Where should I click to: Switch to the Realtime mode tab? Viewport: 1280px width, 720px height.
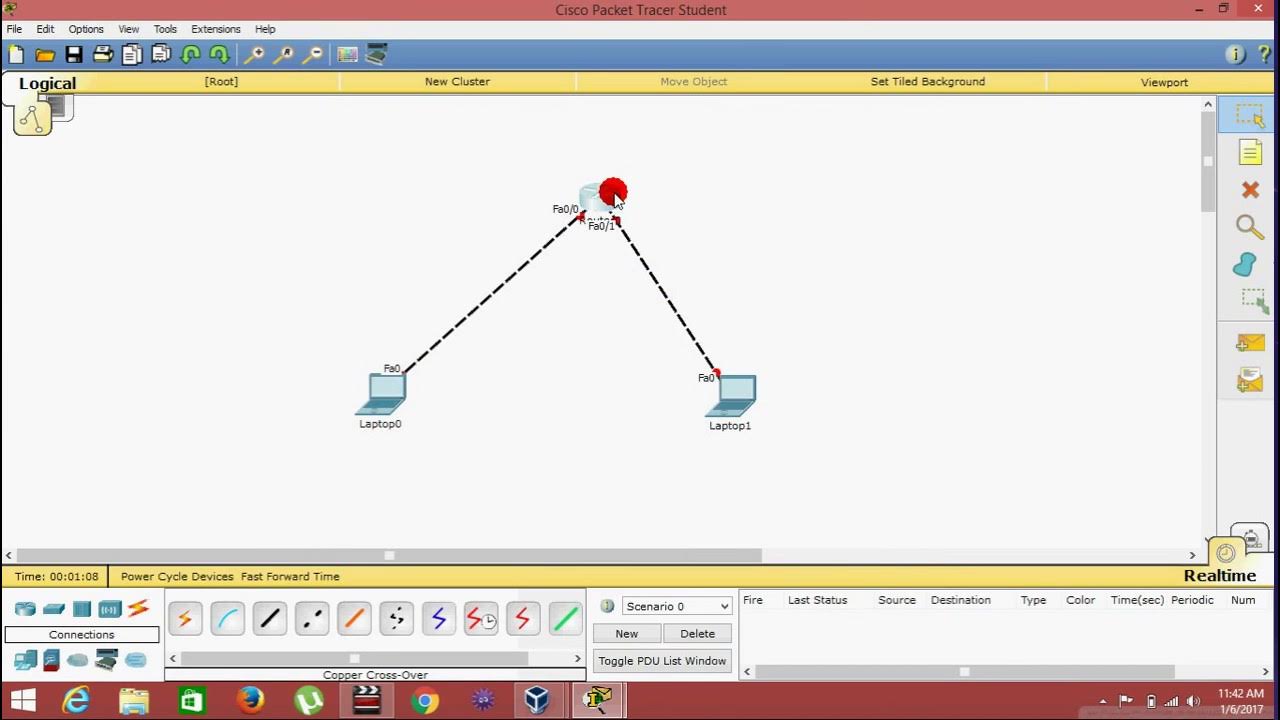(1220, 576)
